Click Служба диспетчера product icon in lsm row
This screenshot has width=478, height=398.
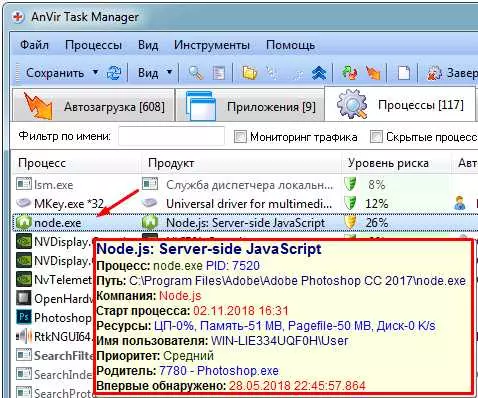150,184
